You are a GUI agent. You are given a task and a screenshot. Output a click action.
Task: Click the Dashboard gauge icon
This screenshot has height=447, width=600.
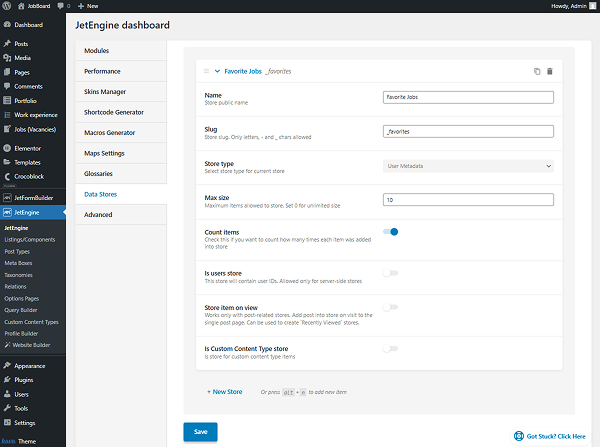tap(7, 24)
